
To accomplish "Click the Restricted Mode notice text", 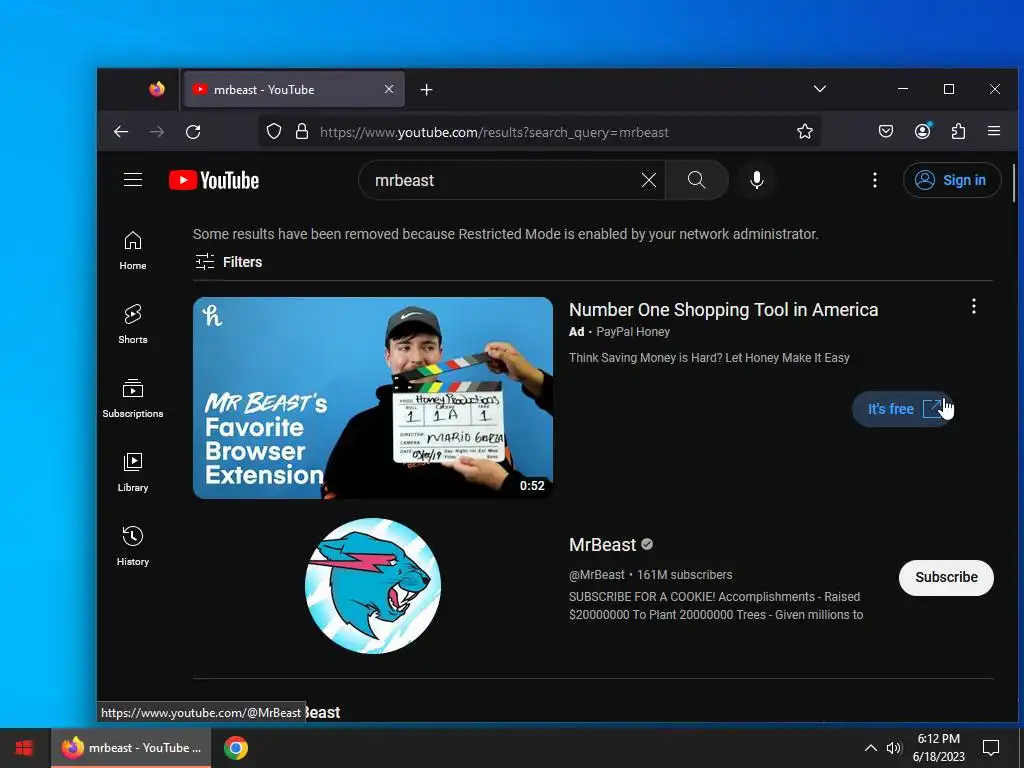I will pyautogui.click(x=505, y=234).
